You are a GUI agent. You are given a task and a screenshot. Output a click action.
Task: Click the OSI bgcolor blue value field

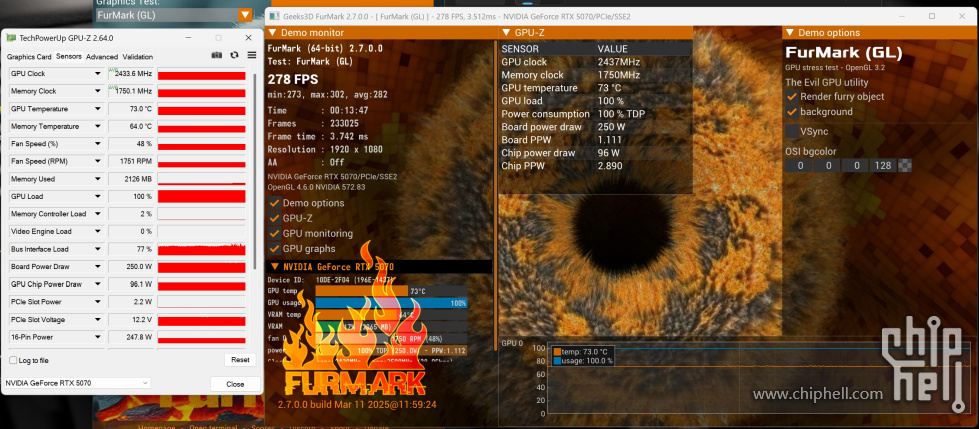(x=855, y=165)
